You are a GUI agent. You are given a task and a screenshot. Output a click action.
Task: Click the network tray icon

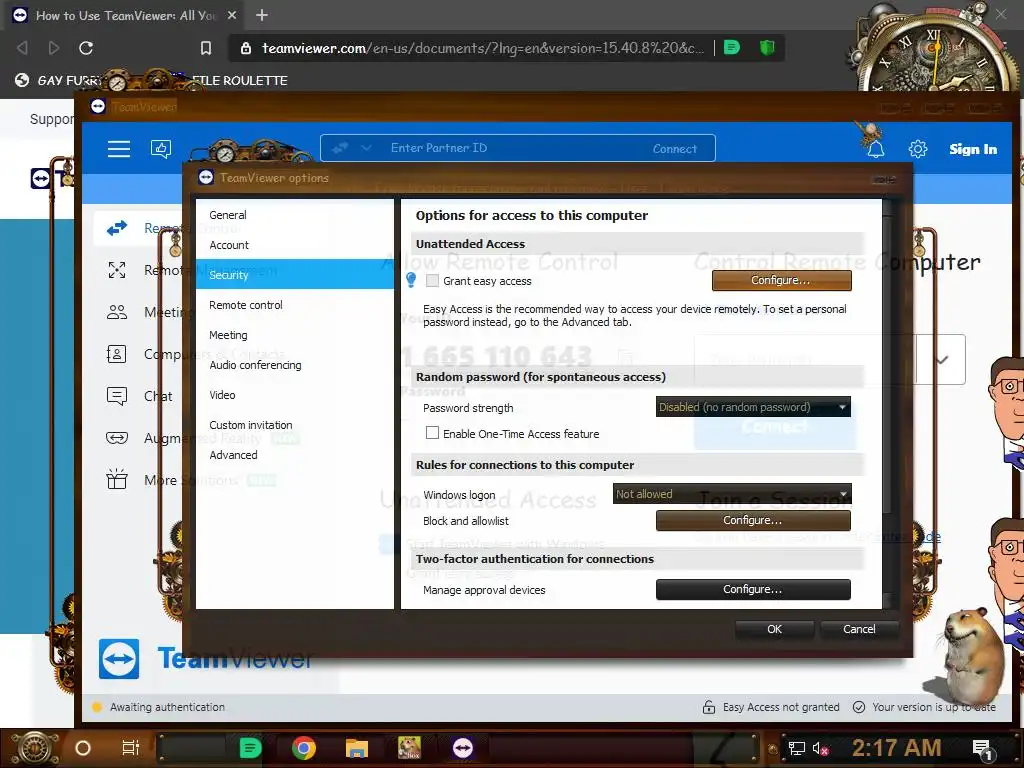[x=797, y=748]
